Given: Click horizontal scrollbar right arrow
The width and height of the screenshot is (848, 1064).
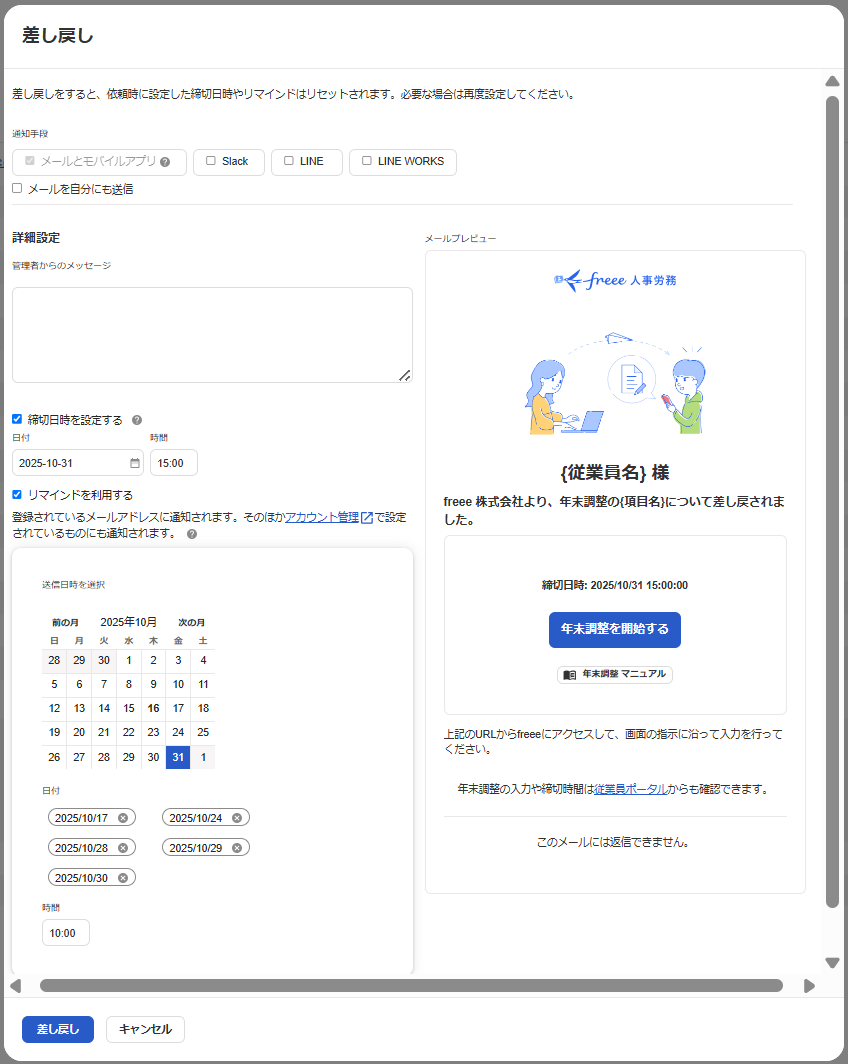Looking at the screenshot, I should (x=809, y=985).
